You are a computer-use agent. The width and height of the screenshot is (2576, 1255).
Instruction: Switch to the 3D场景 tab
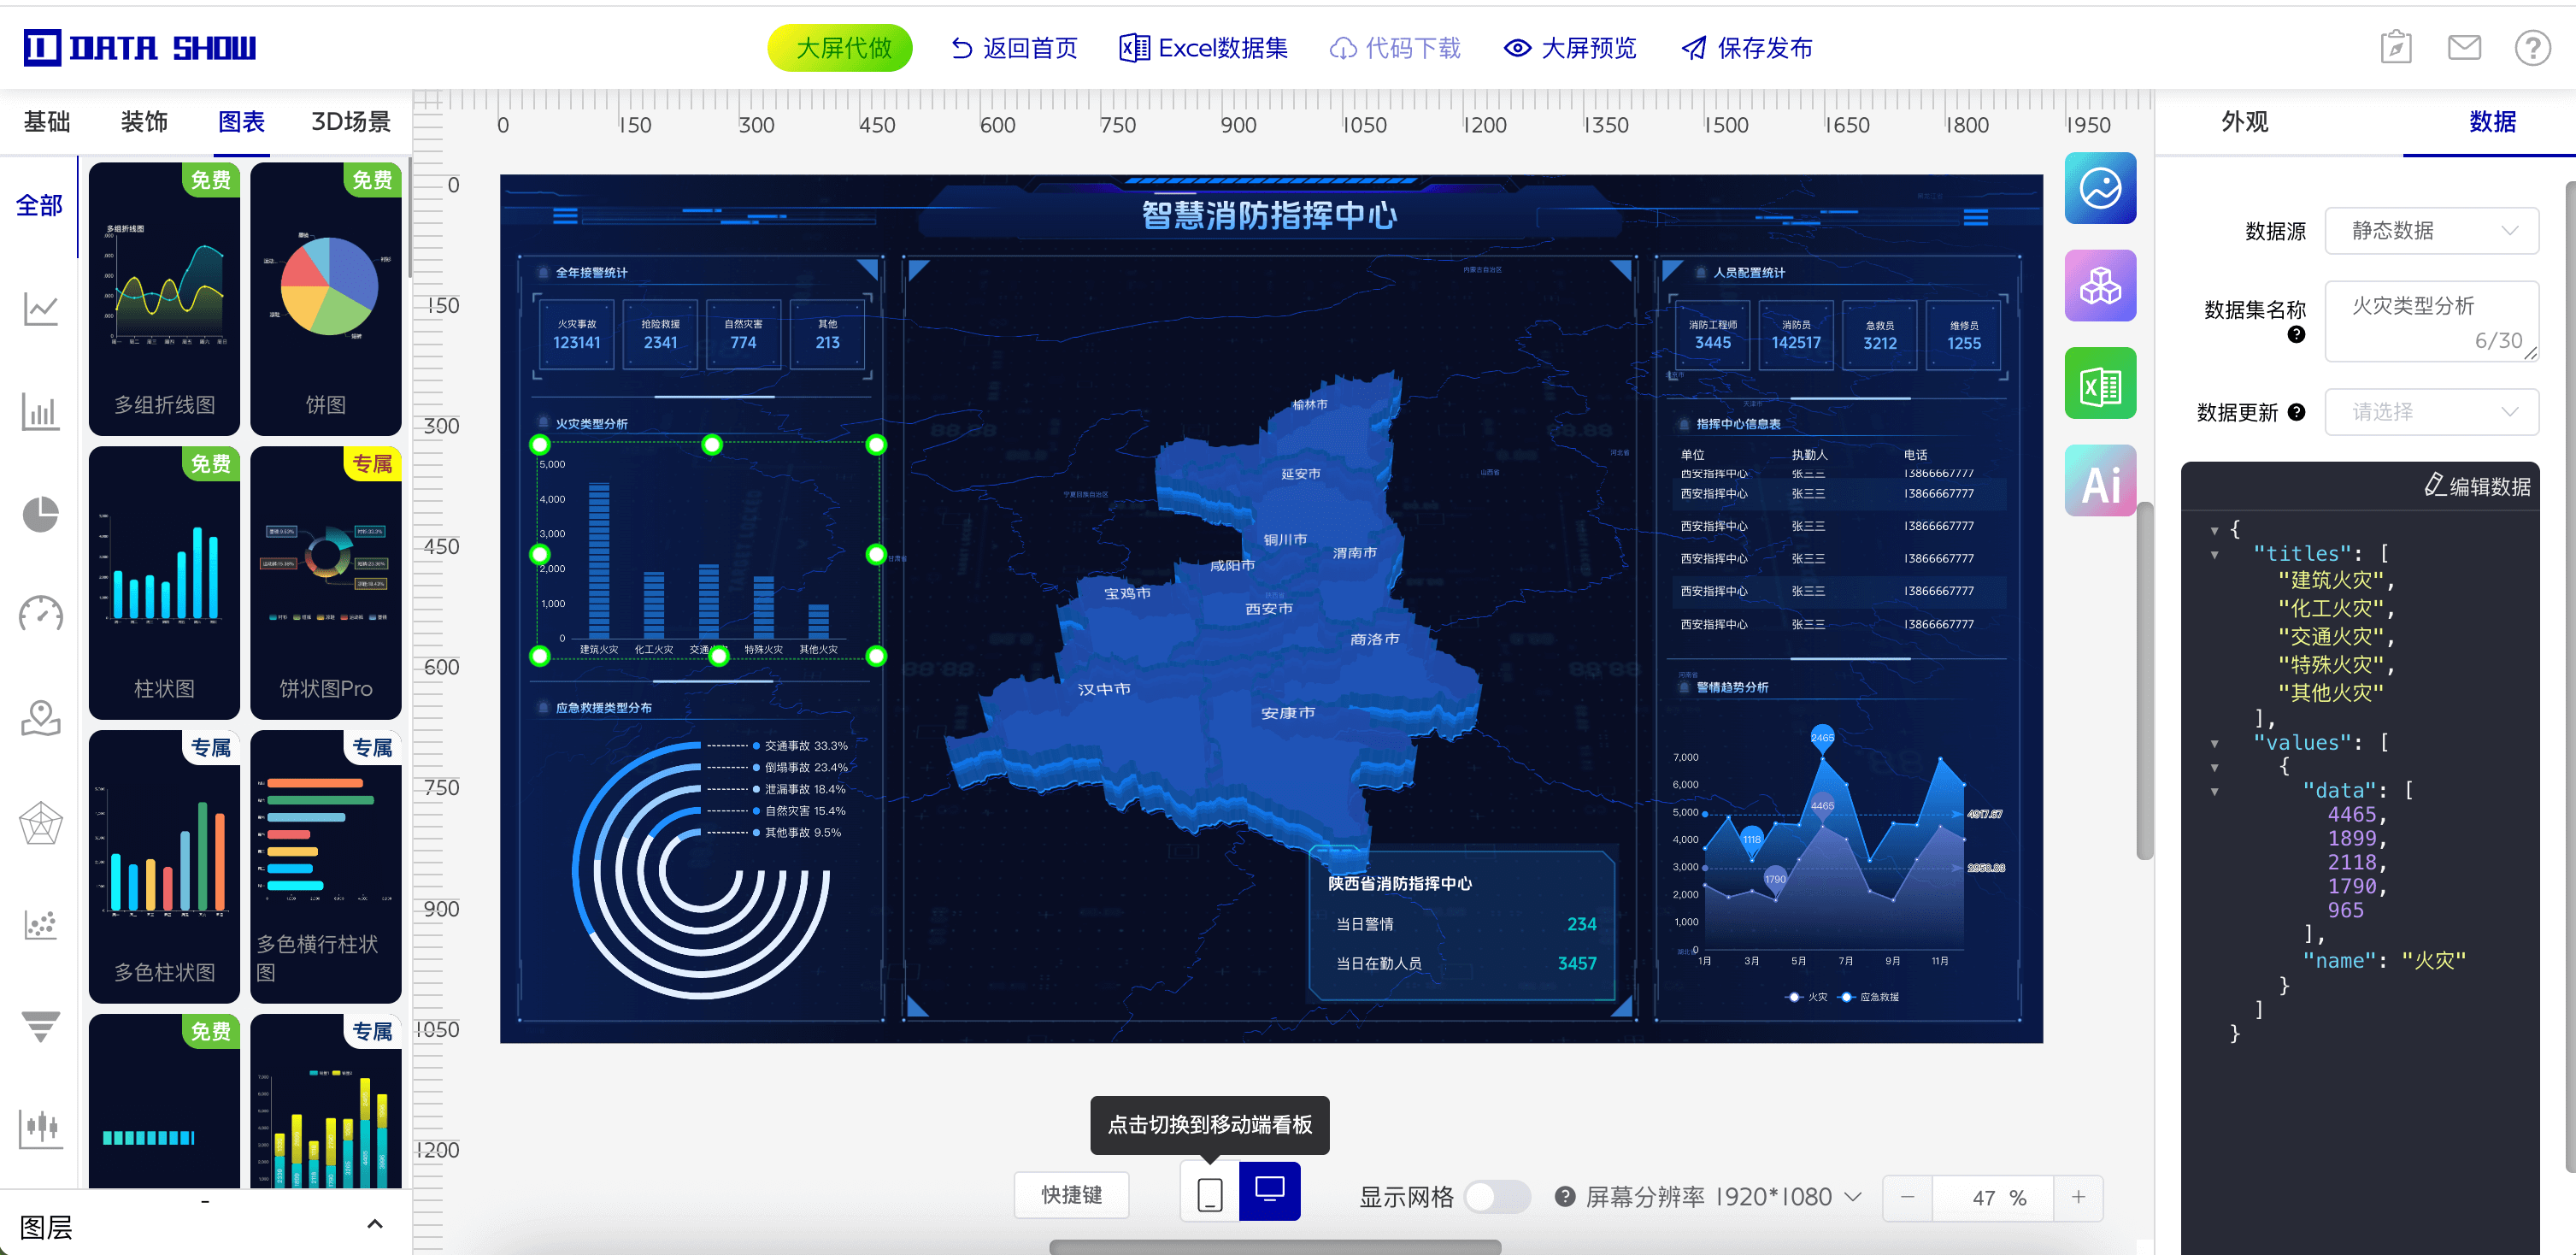(x=350, y=122)
